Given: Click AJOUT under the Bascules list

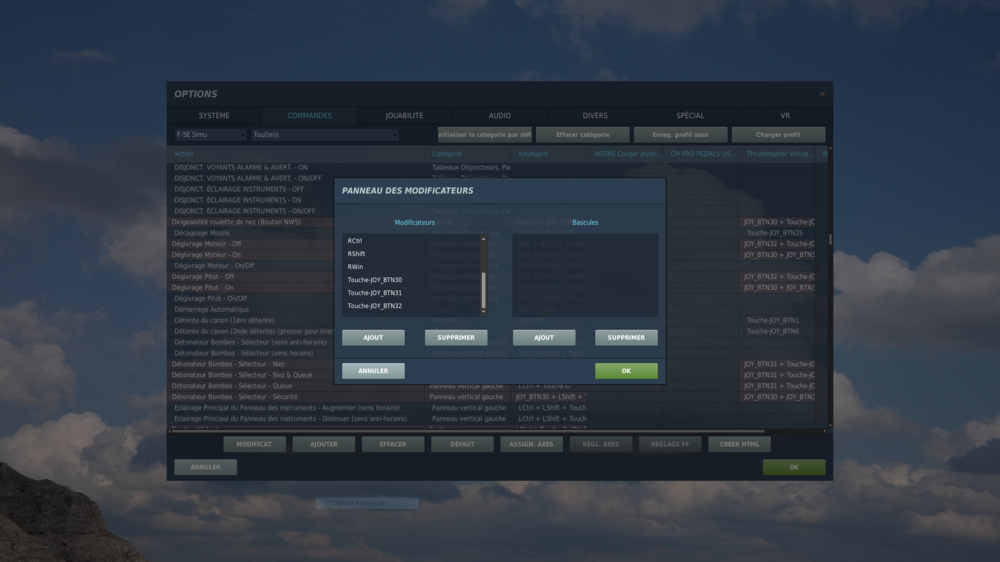Looking at the screenshot, I should pos(544,337).
